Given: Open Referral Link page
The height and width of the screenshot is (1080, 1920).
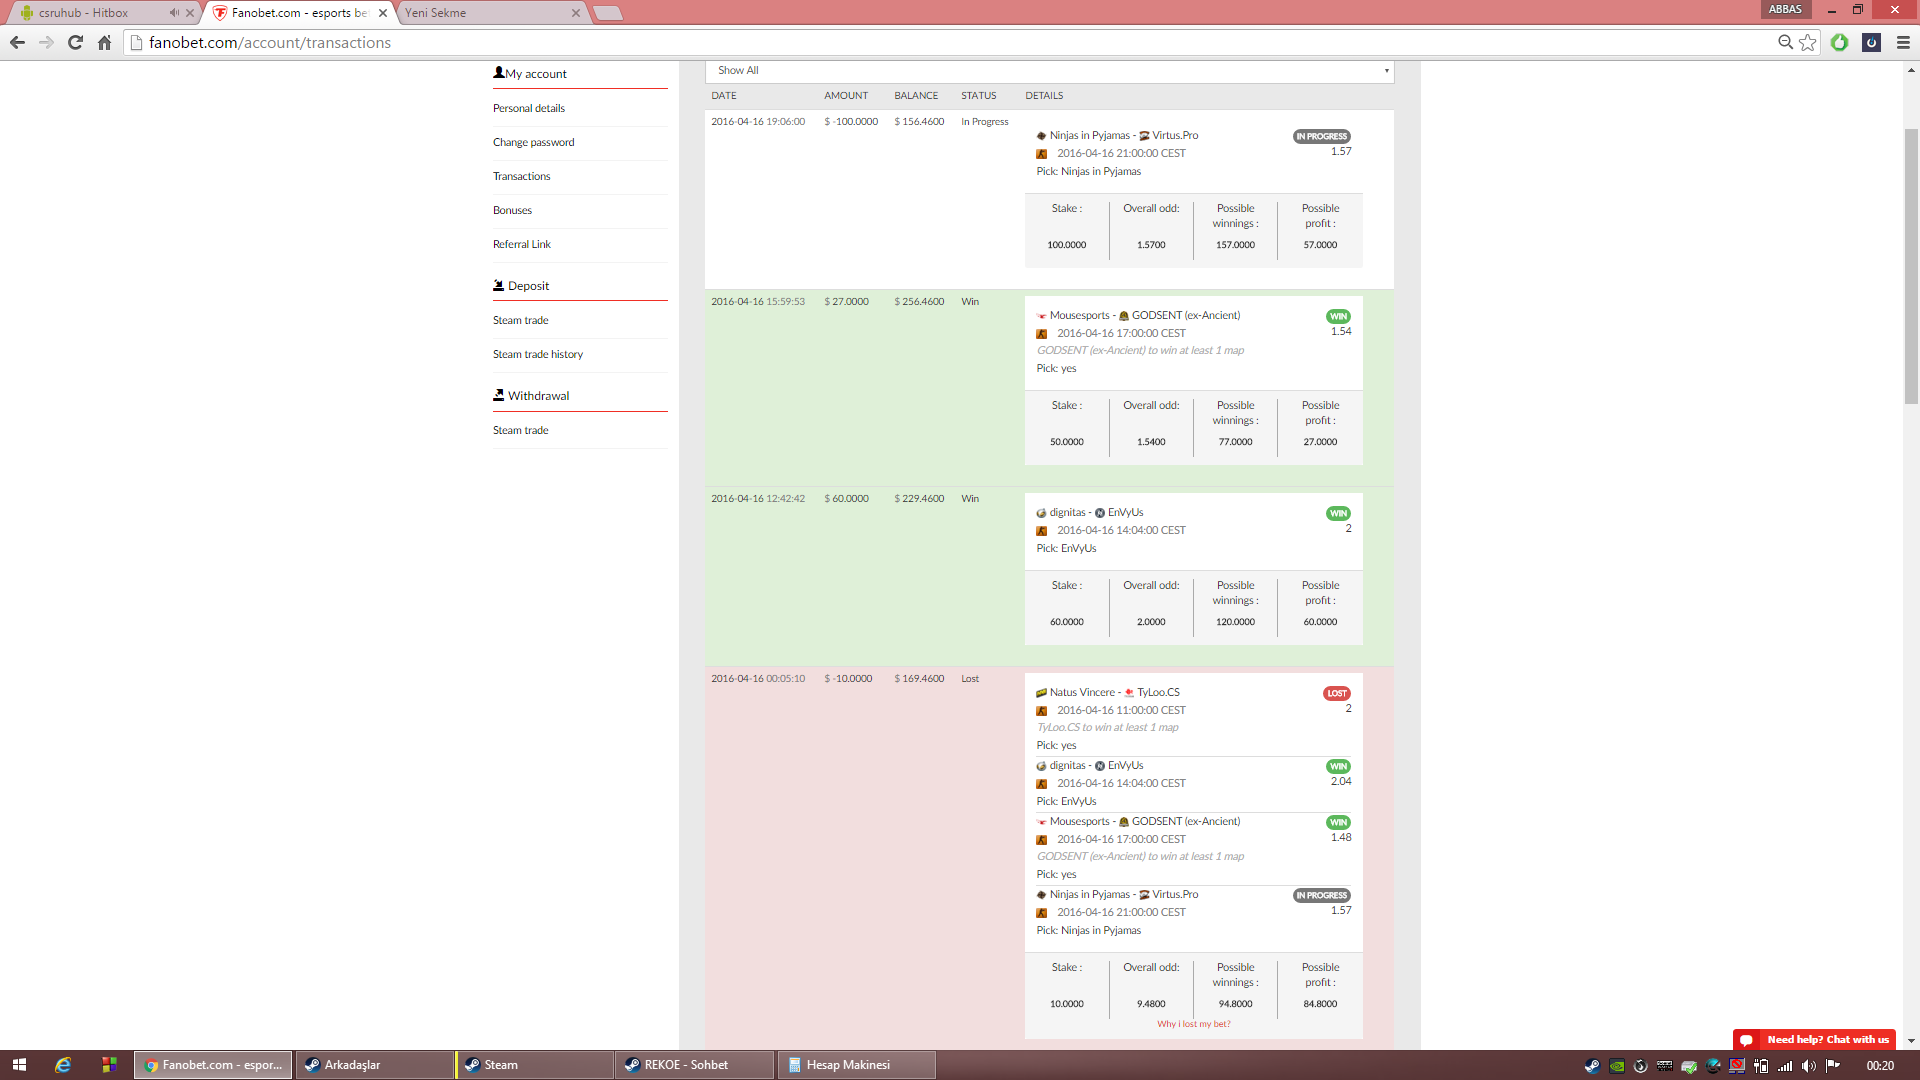Looking at the screenshot, I should coord(521,244).
